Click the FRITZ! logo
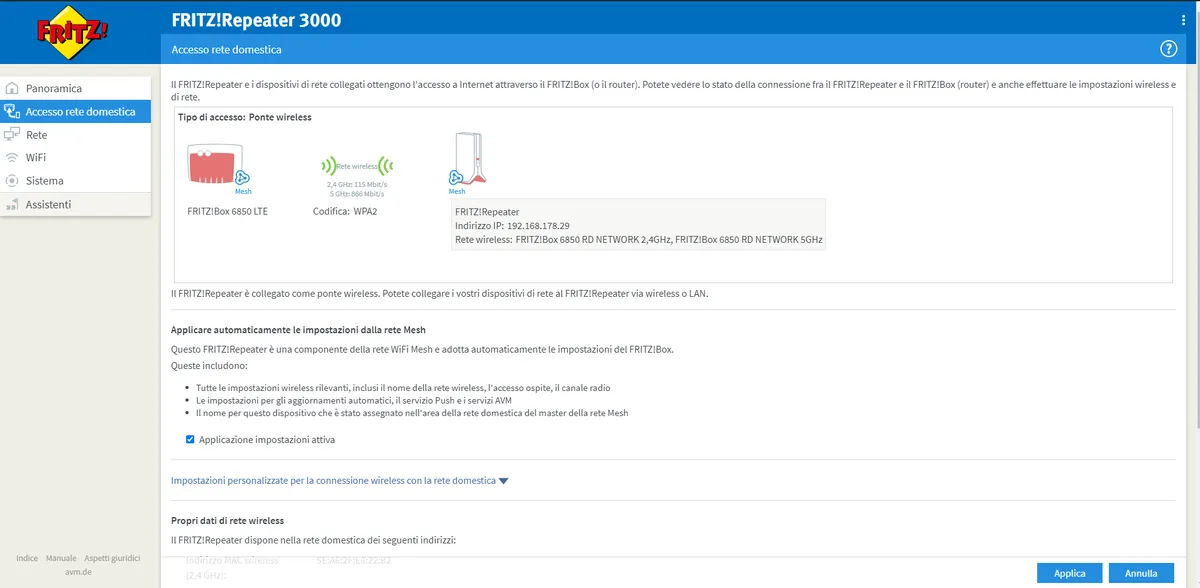 pyautogui.click(x=73, y=31)
